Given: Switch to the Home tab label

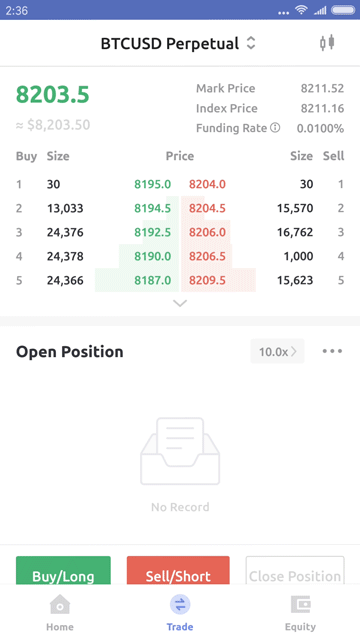Looking at the screenshot, I should pos(60,627).
